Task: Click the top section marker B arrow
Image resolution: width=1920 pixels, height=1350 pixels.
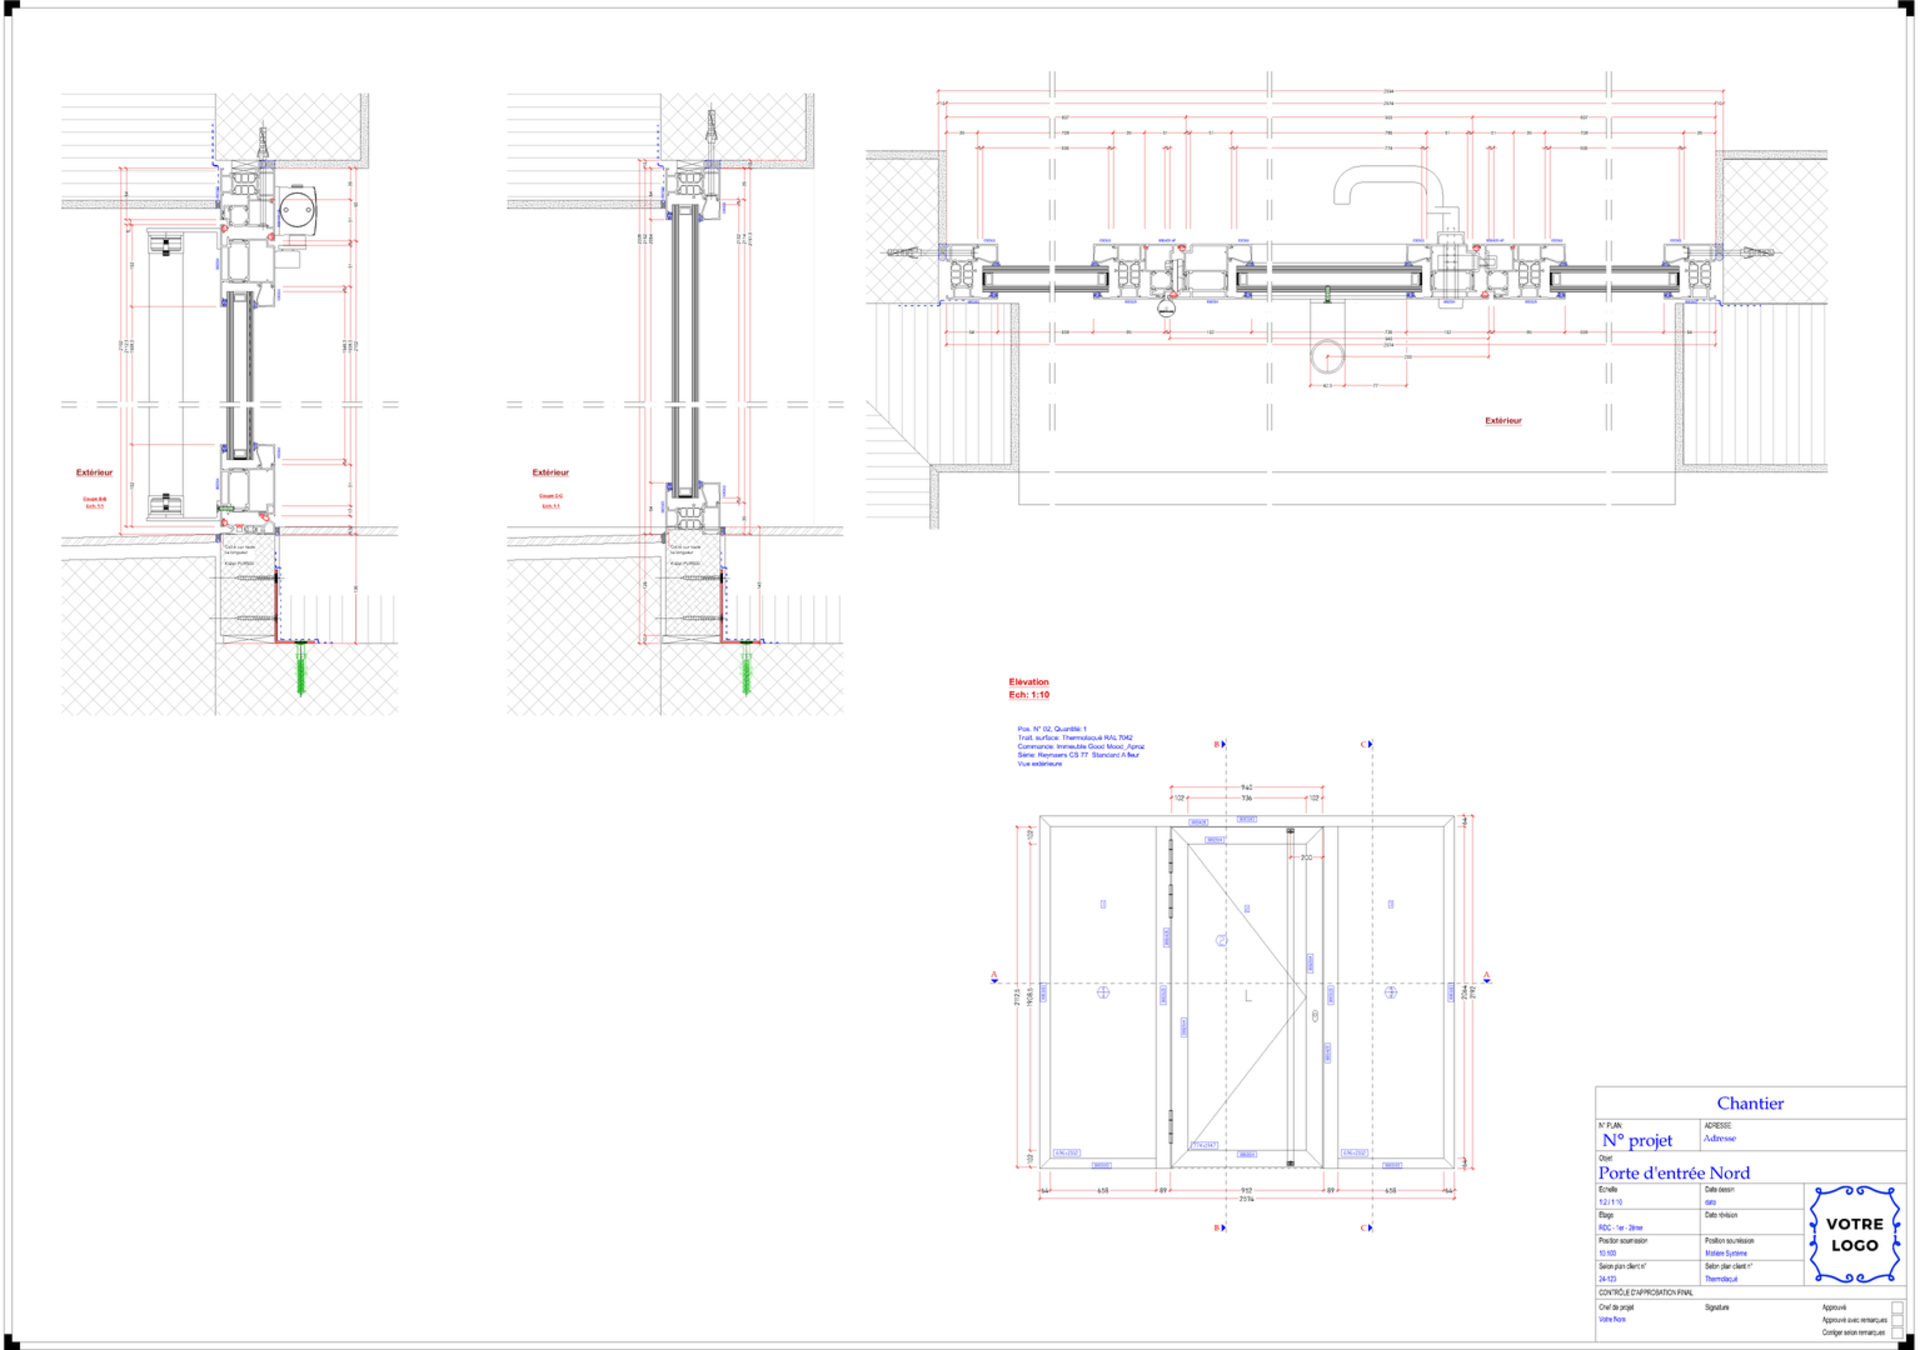Action: 1221,744
